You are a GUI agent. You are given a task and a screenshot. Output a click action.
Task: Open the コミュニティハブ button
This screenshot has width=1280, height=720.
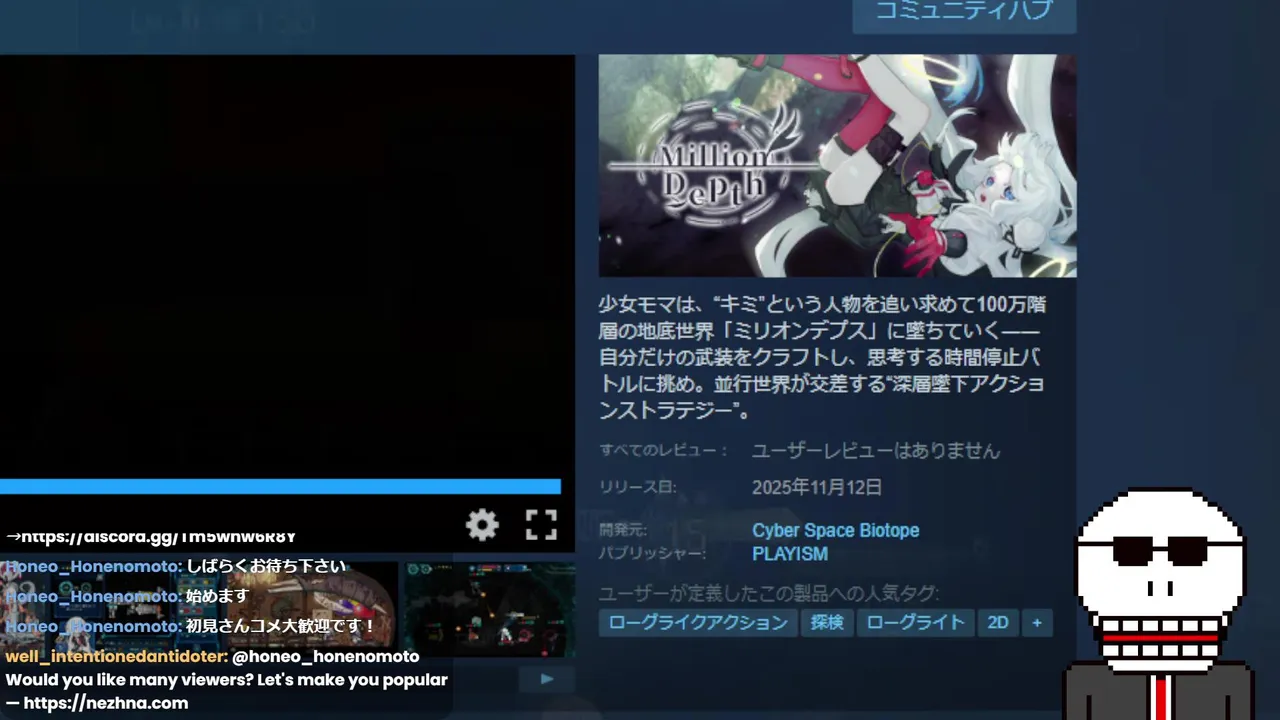point(964,12)
